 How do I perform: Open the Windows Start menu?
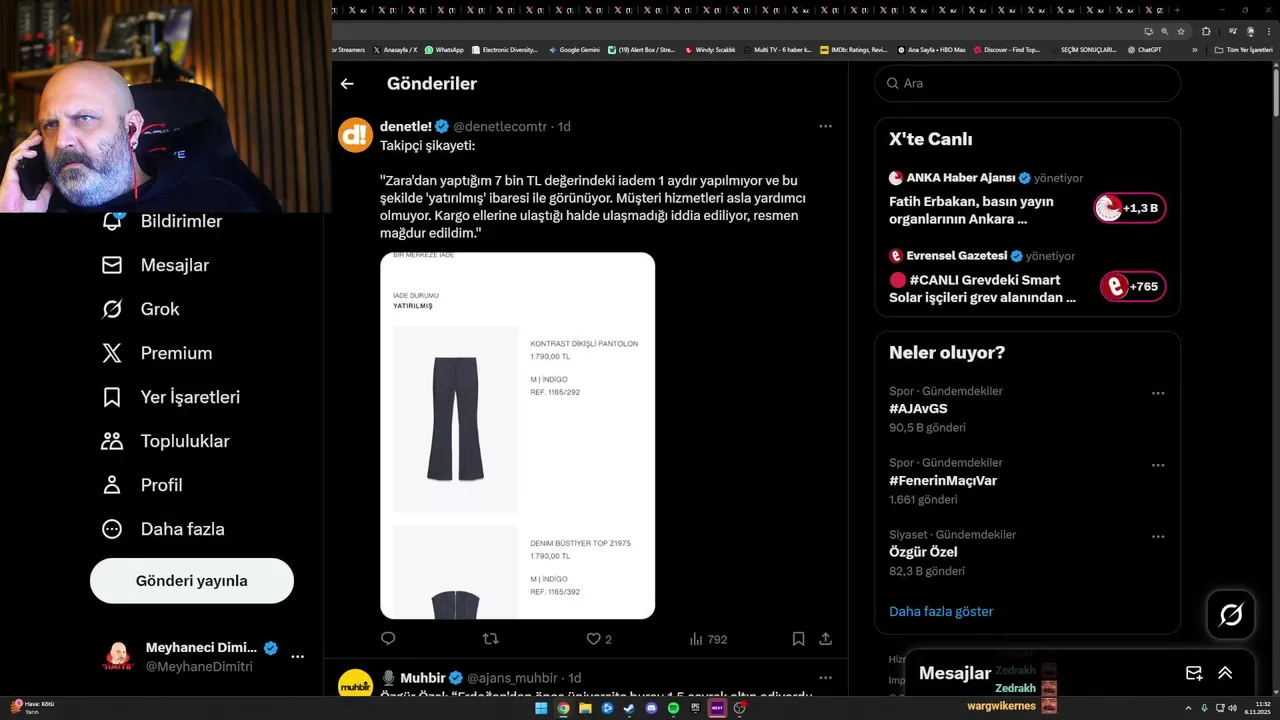541,708
